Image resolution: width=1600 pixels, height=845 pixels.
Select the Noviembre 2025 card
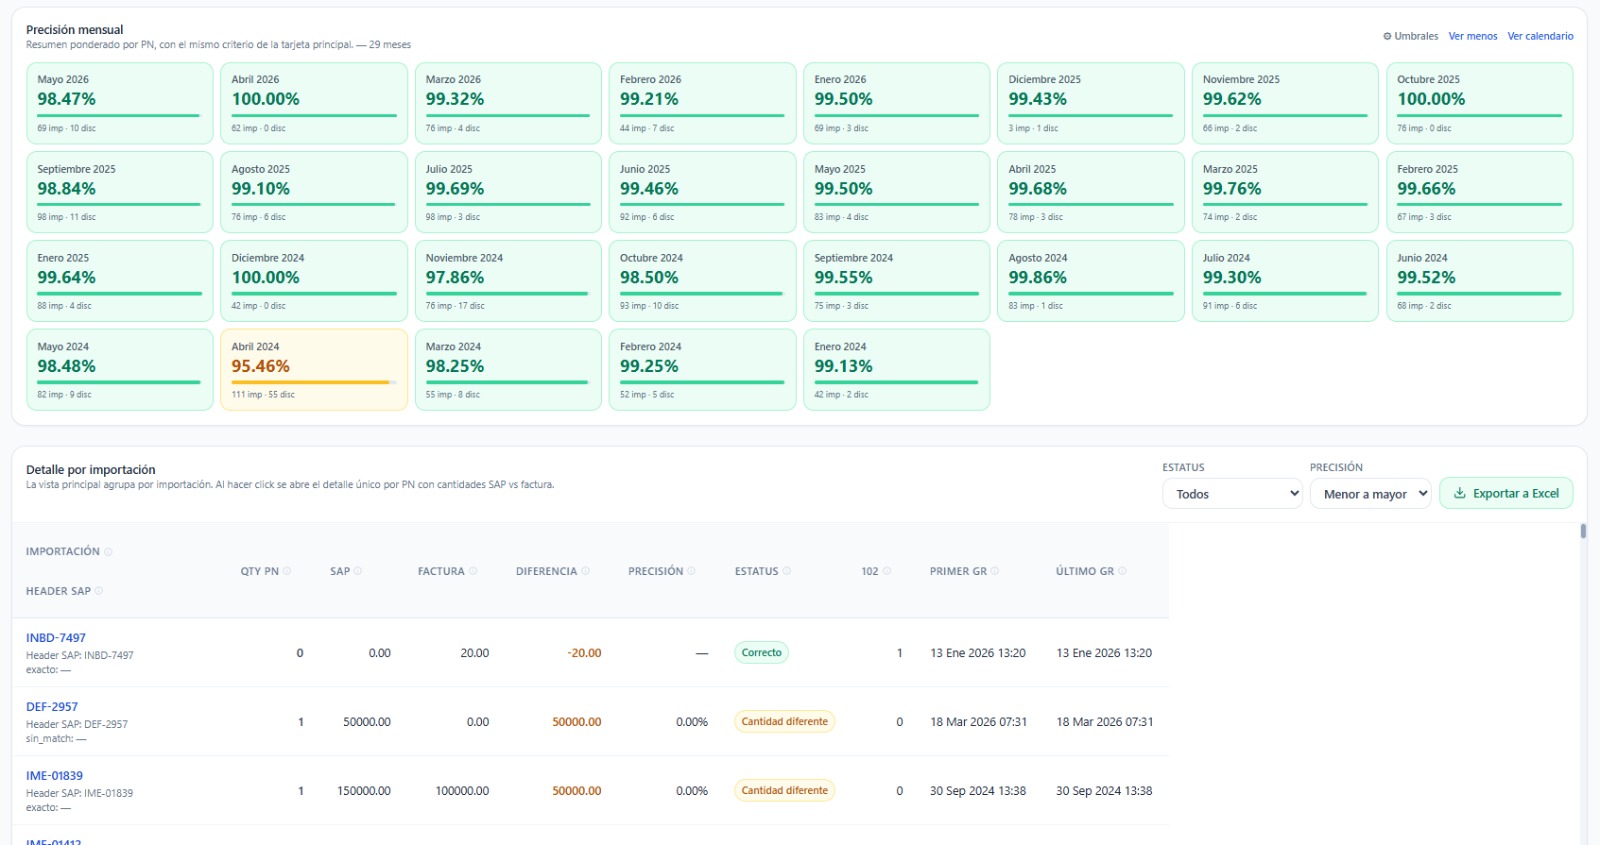1285,103
